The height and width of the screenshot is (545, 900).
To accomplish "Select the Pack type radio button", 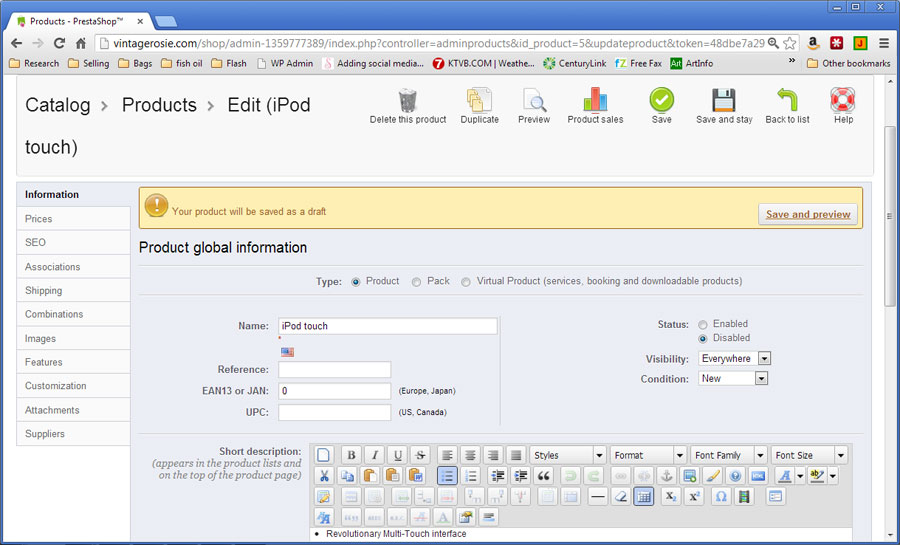I will 416,282.
